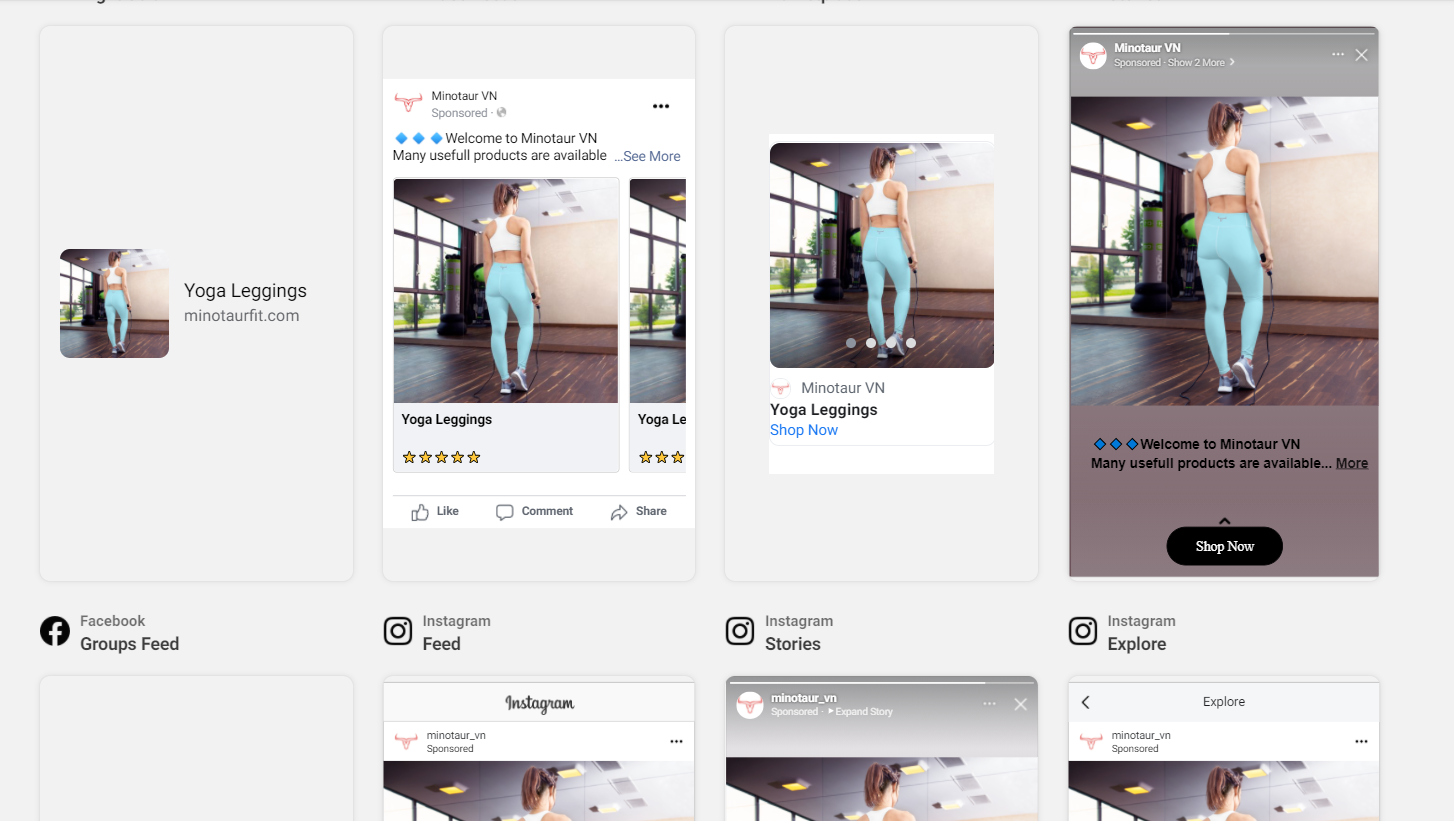Open three-dot menu on Instagram Feed preview
The height and width of the screenshot is (821, 1454).
676,741
